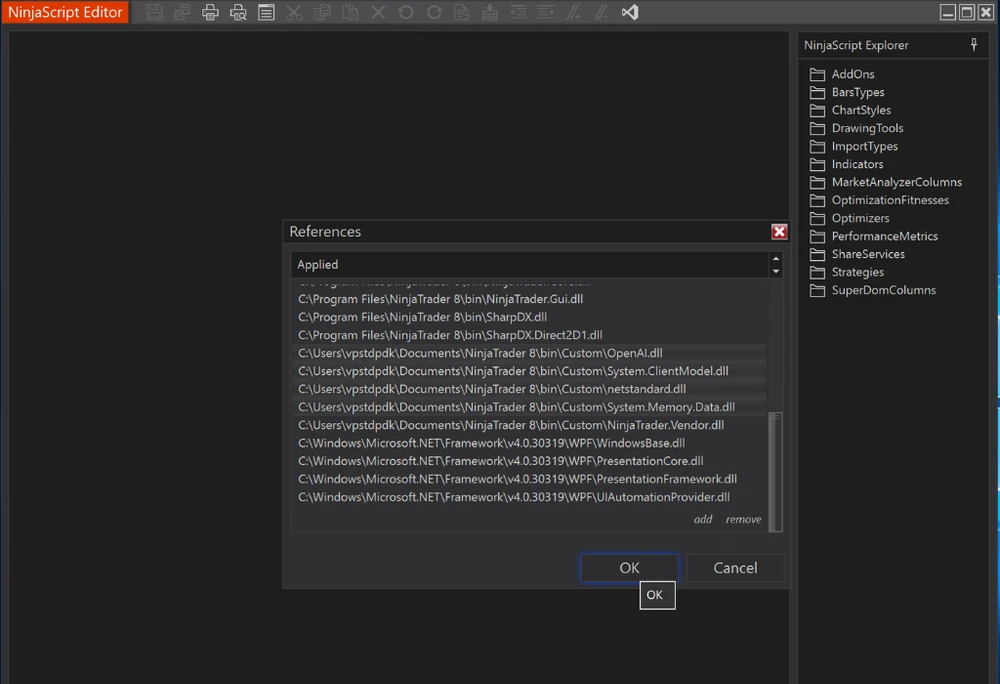
Task: Open the PerformanceMetrics folder
Action: click(x=874, y=236)
